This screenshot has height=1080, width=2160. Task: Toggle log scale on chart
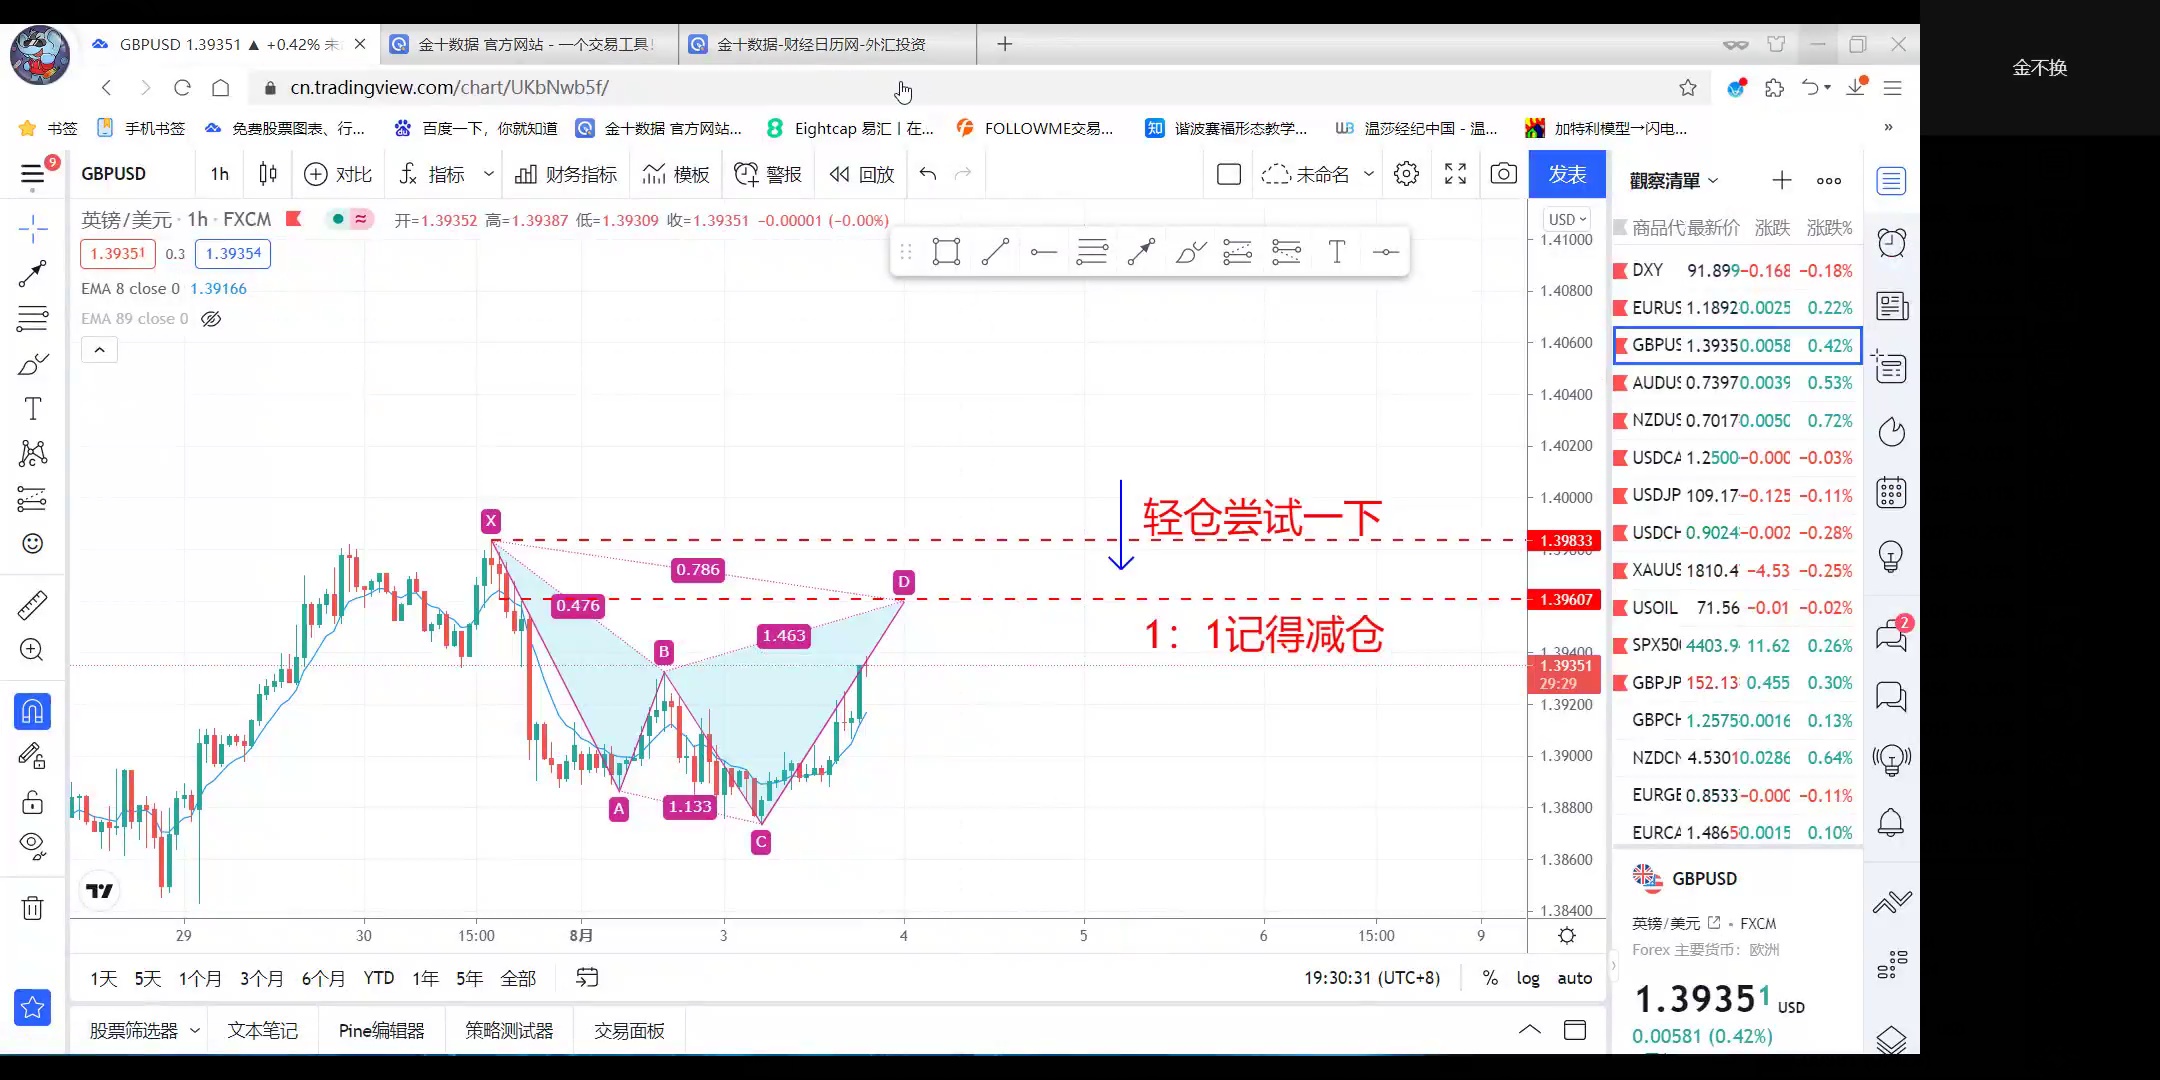point(1527,978)
